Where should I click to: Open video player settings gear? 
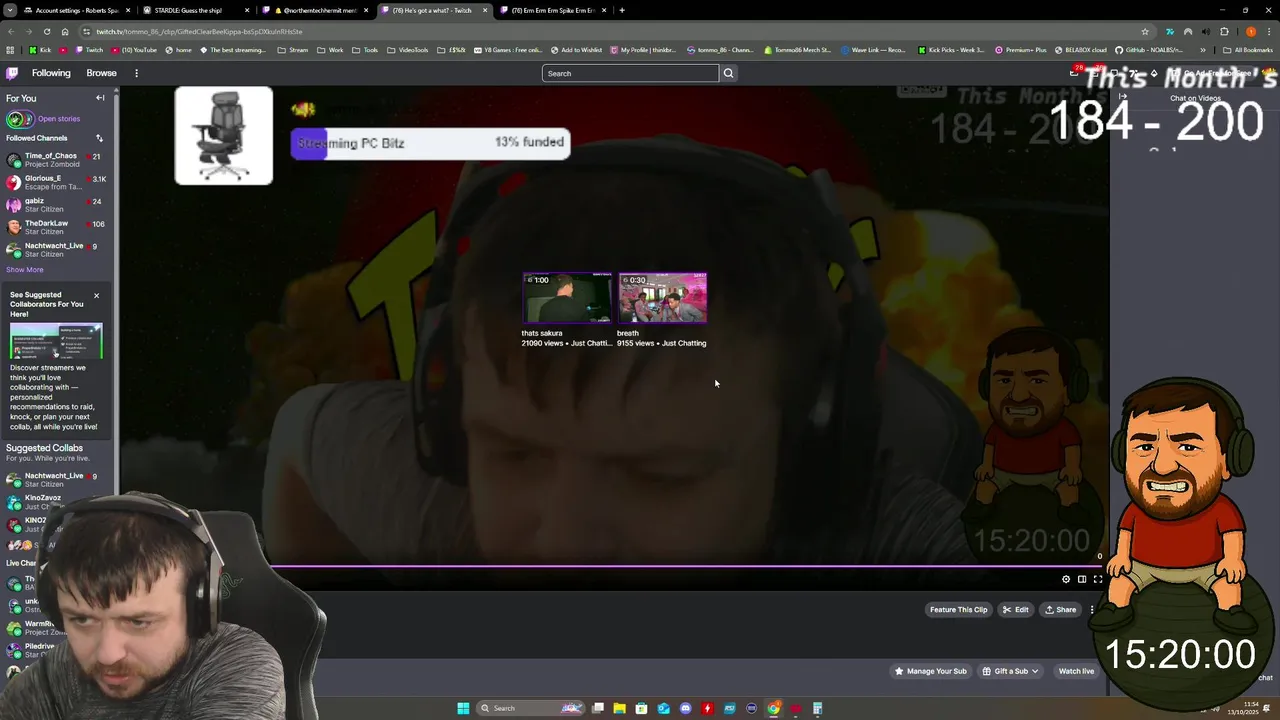point(1066,579)
